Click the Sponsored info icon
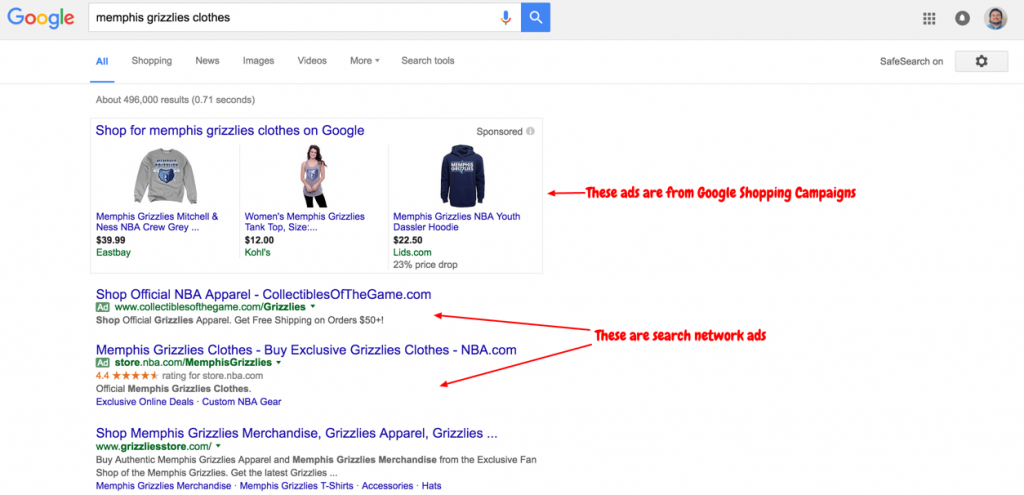Screen dimensions: 1024x495 tap(530, 131)
